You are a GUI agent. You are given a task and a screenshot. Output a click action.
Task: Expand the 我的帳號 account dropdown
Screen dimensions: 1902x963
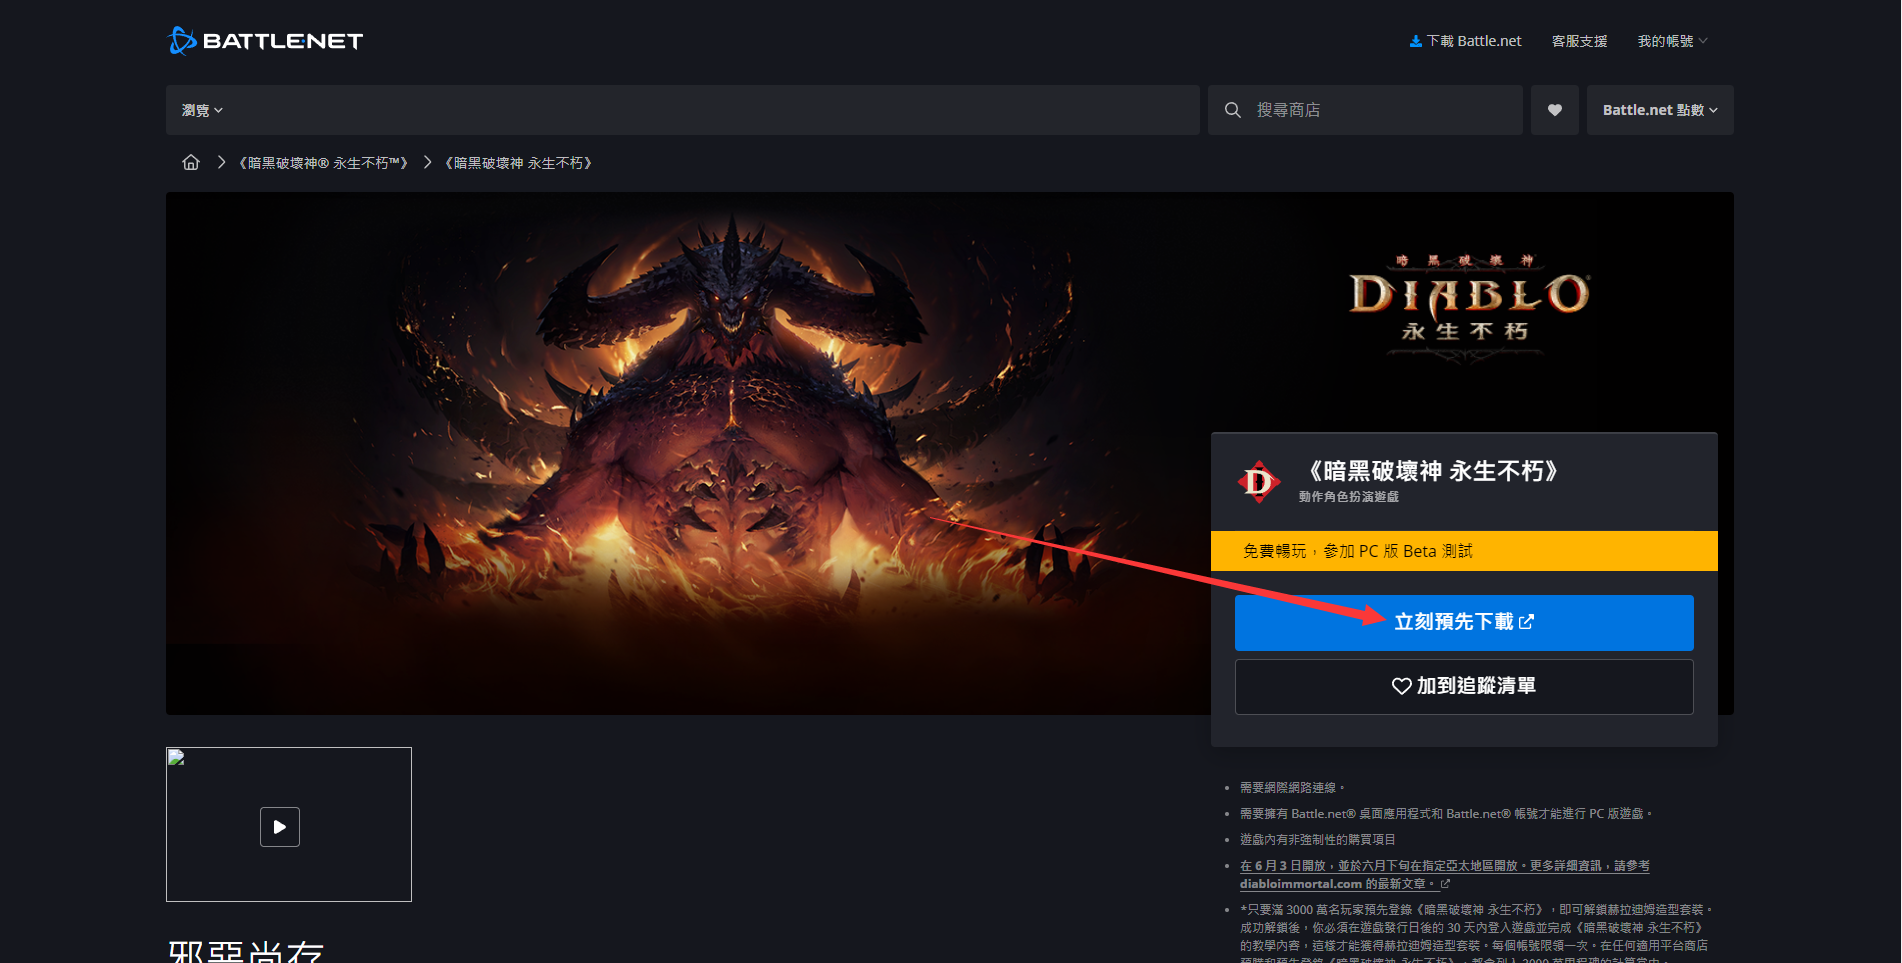1670,41
